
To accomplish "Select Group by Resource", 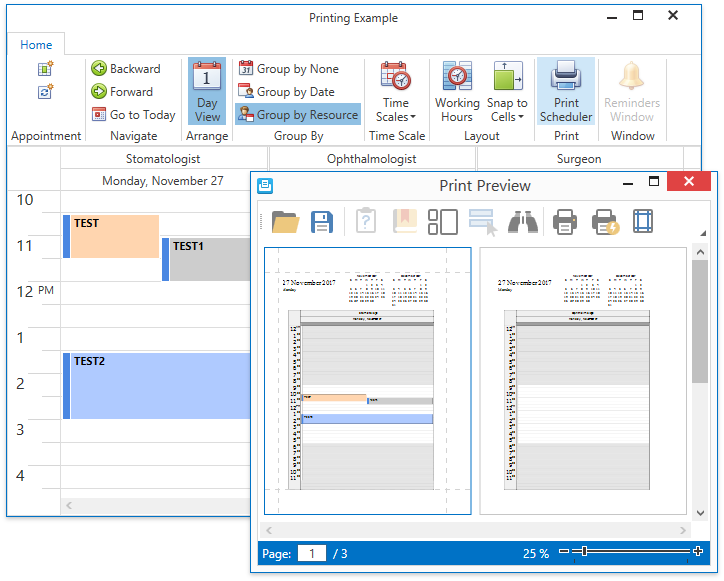I will click(298, 115).
